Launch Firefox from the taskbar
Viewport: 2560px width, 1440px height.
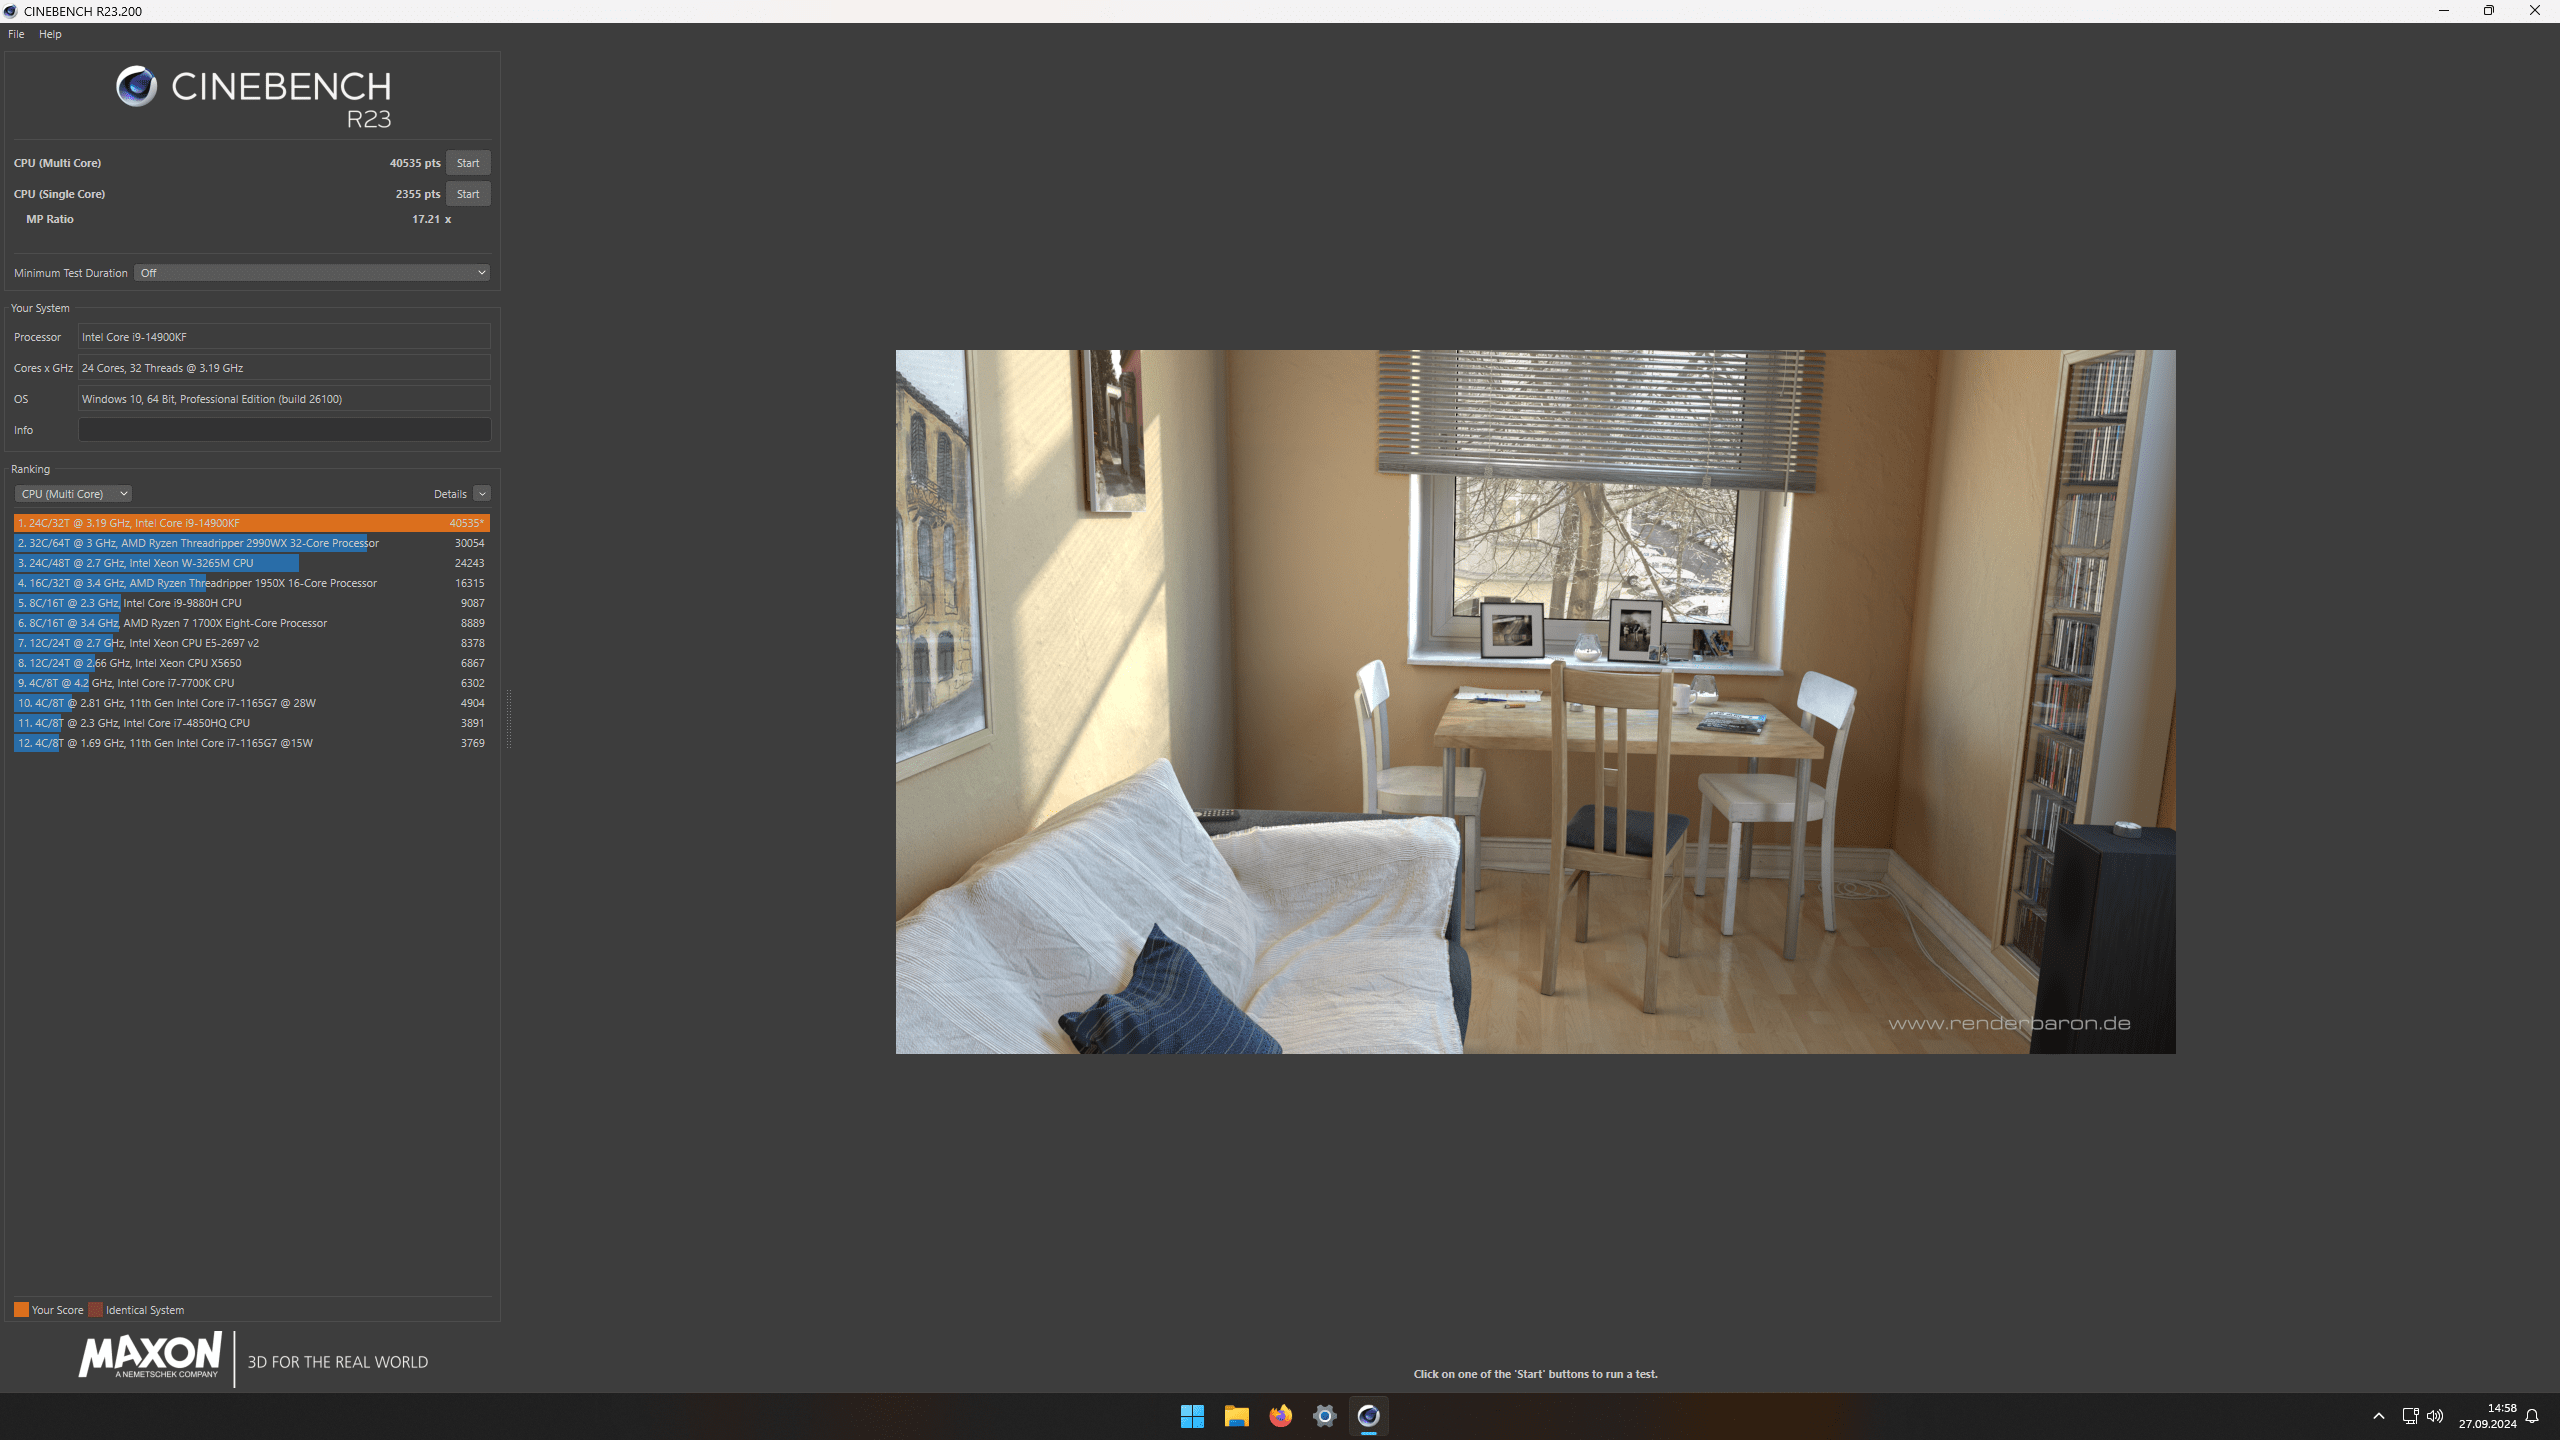click(1280, 1416)
